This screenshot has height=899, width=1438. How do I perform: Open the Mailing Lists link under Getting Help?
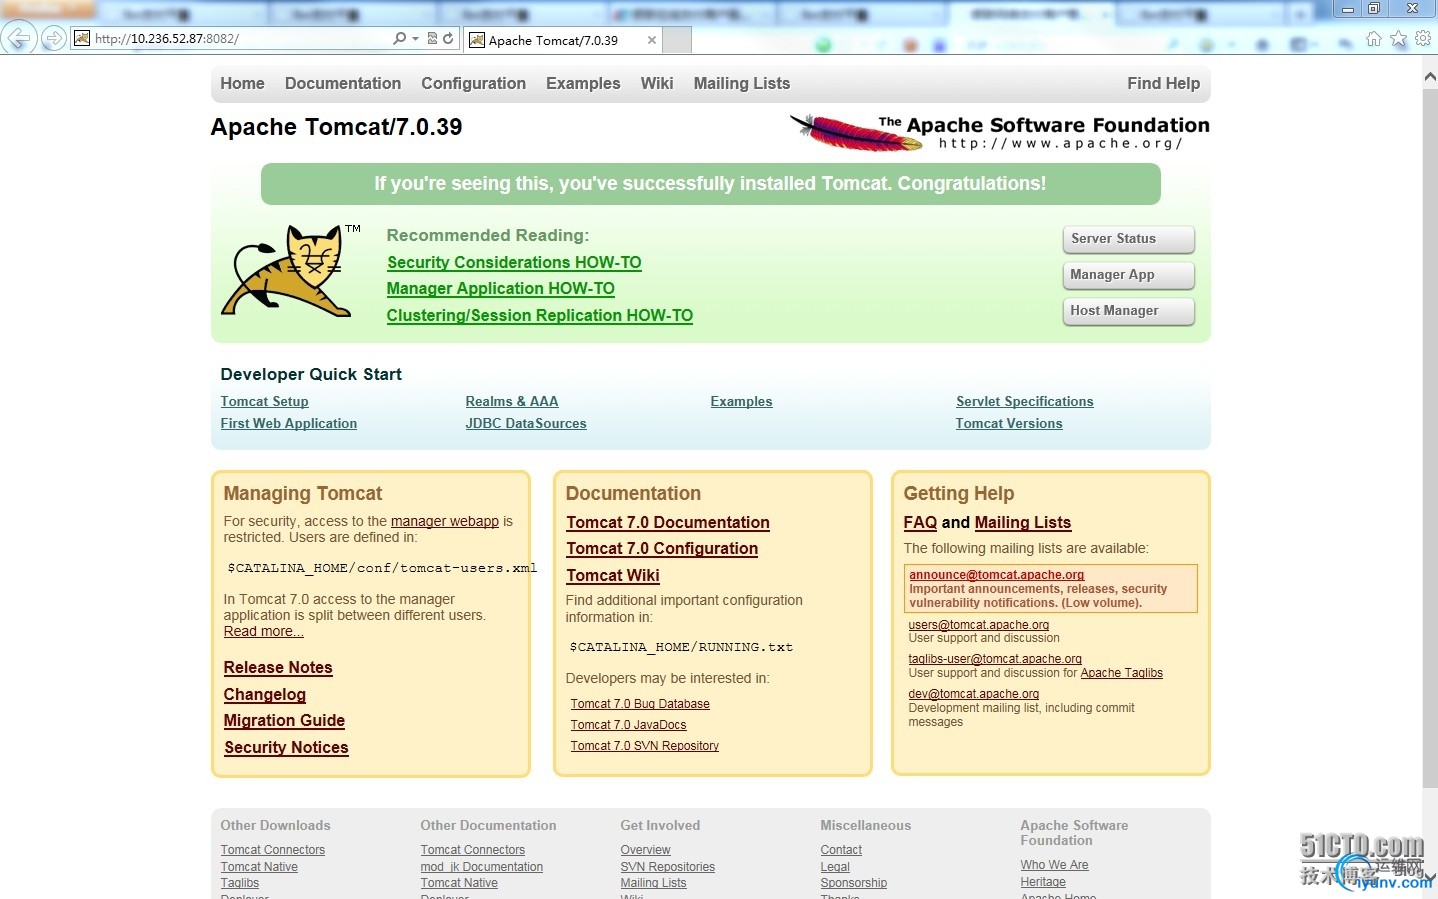pos(1023,522)
